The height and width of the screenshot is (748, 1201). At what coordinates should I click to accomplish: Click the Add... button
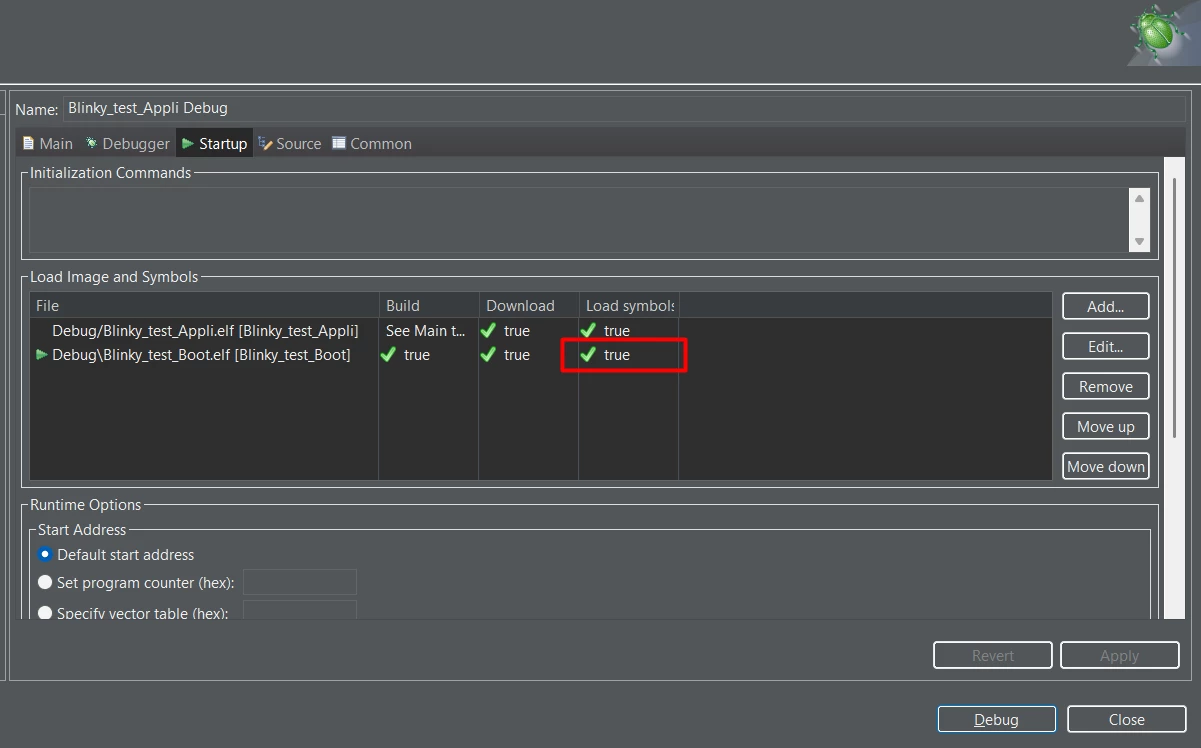(x=1105, y=306)
